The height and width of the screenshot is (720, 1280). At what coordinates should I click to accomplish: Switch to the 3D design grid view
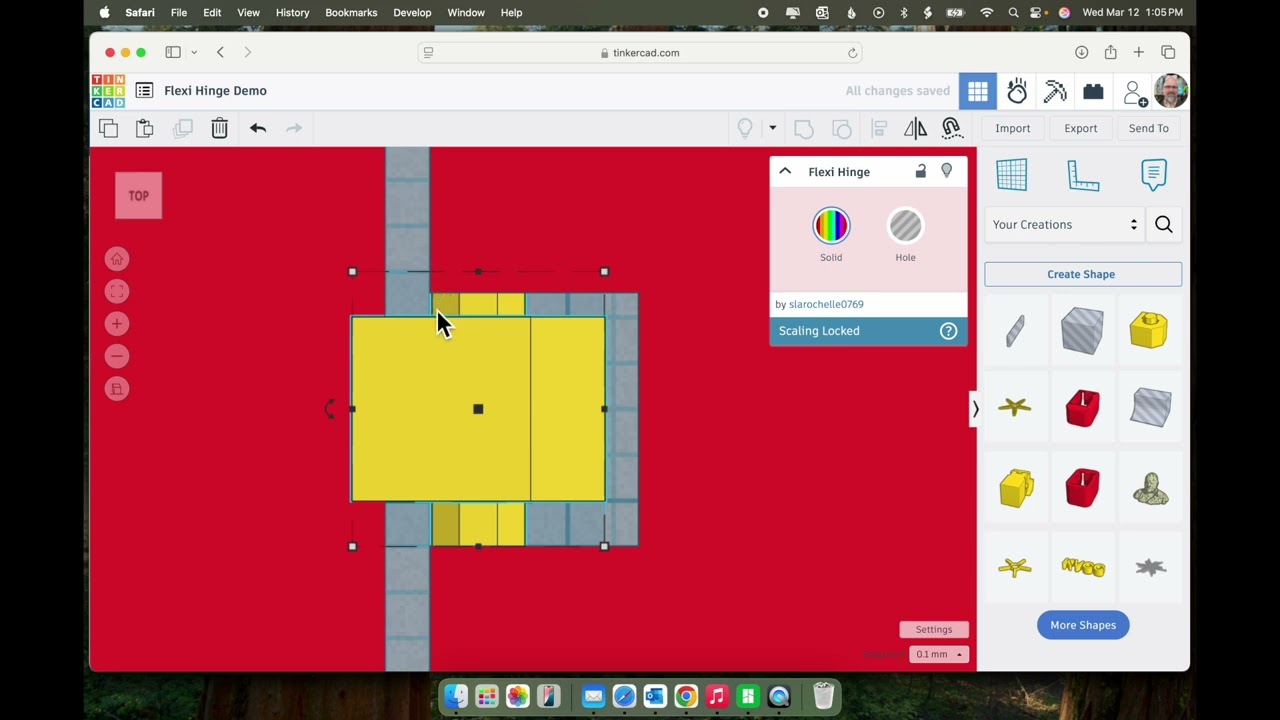pyautogui.click(x=978, y=91)
